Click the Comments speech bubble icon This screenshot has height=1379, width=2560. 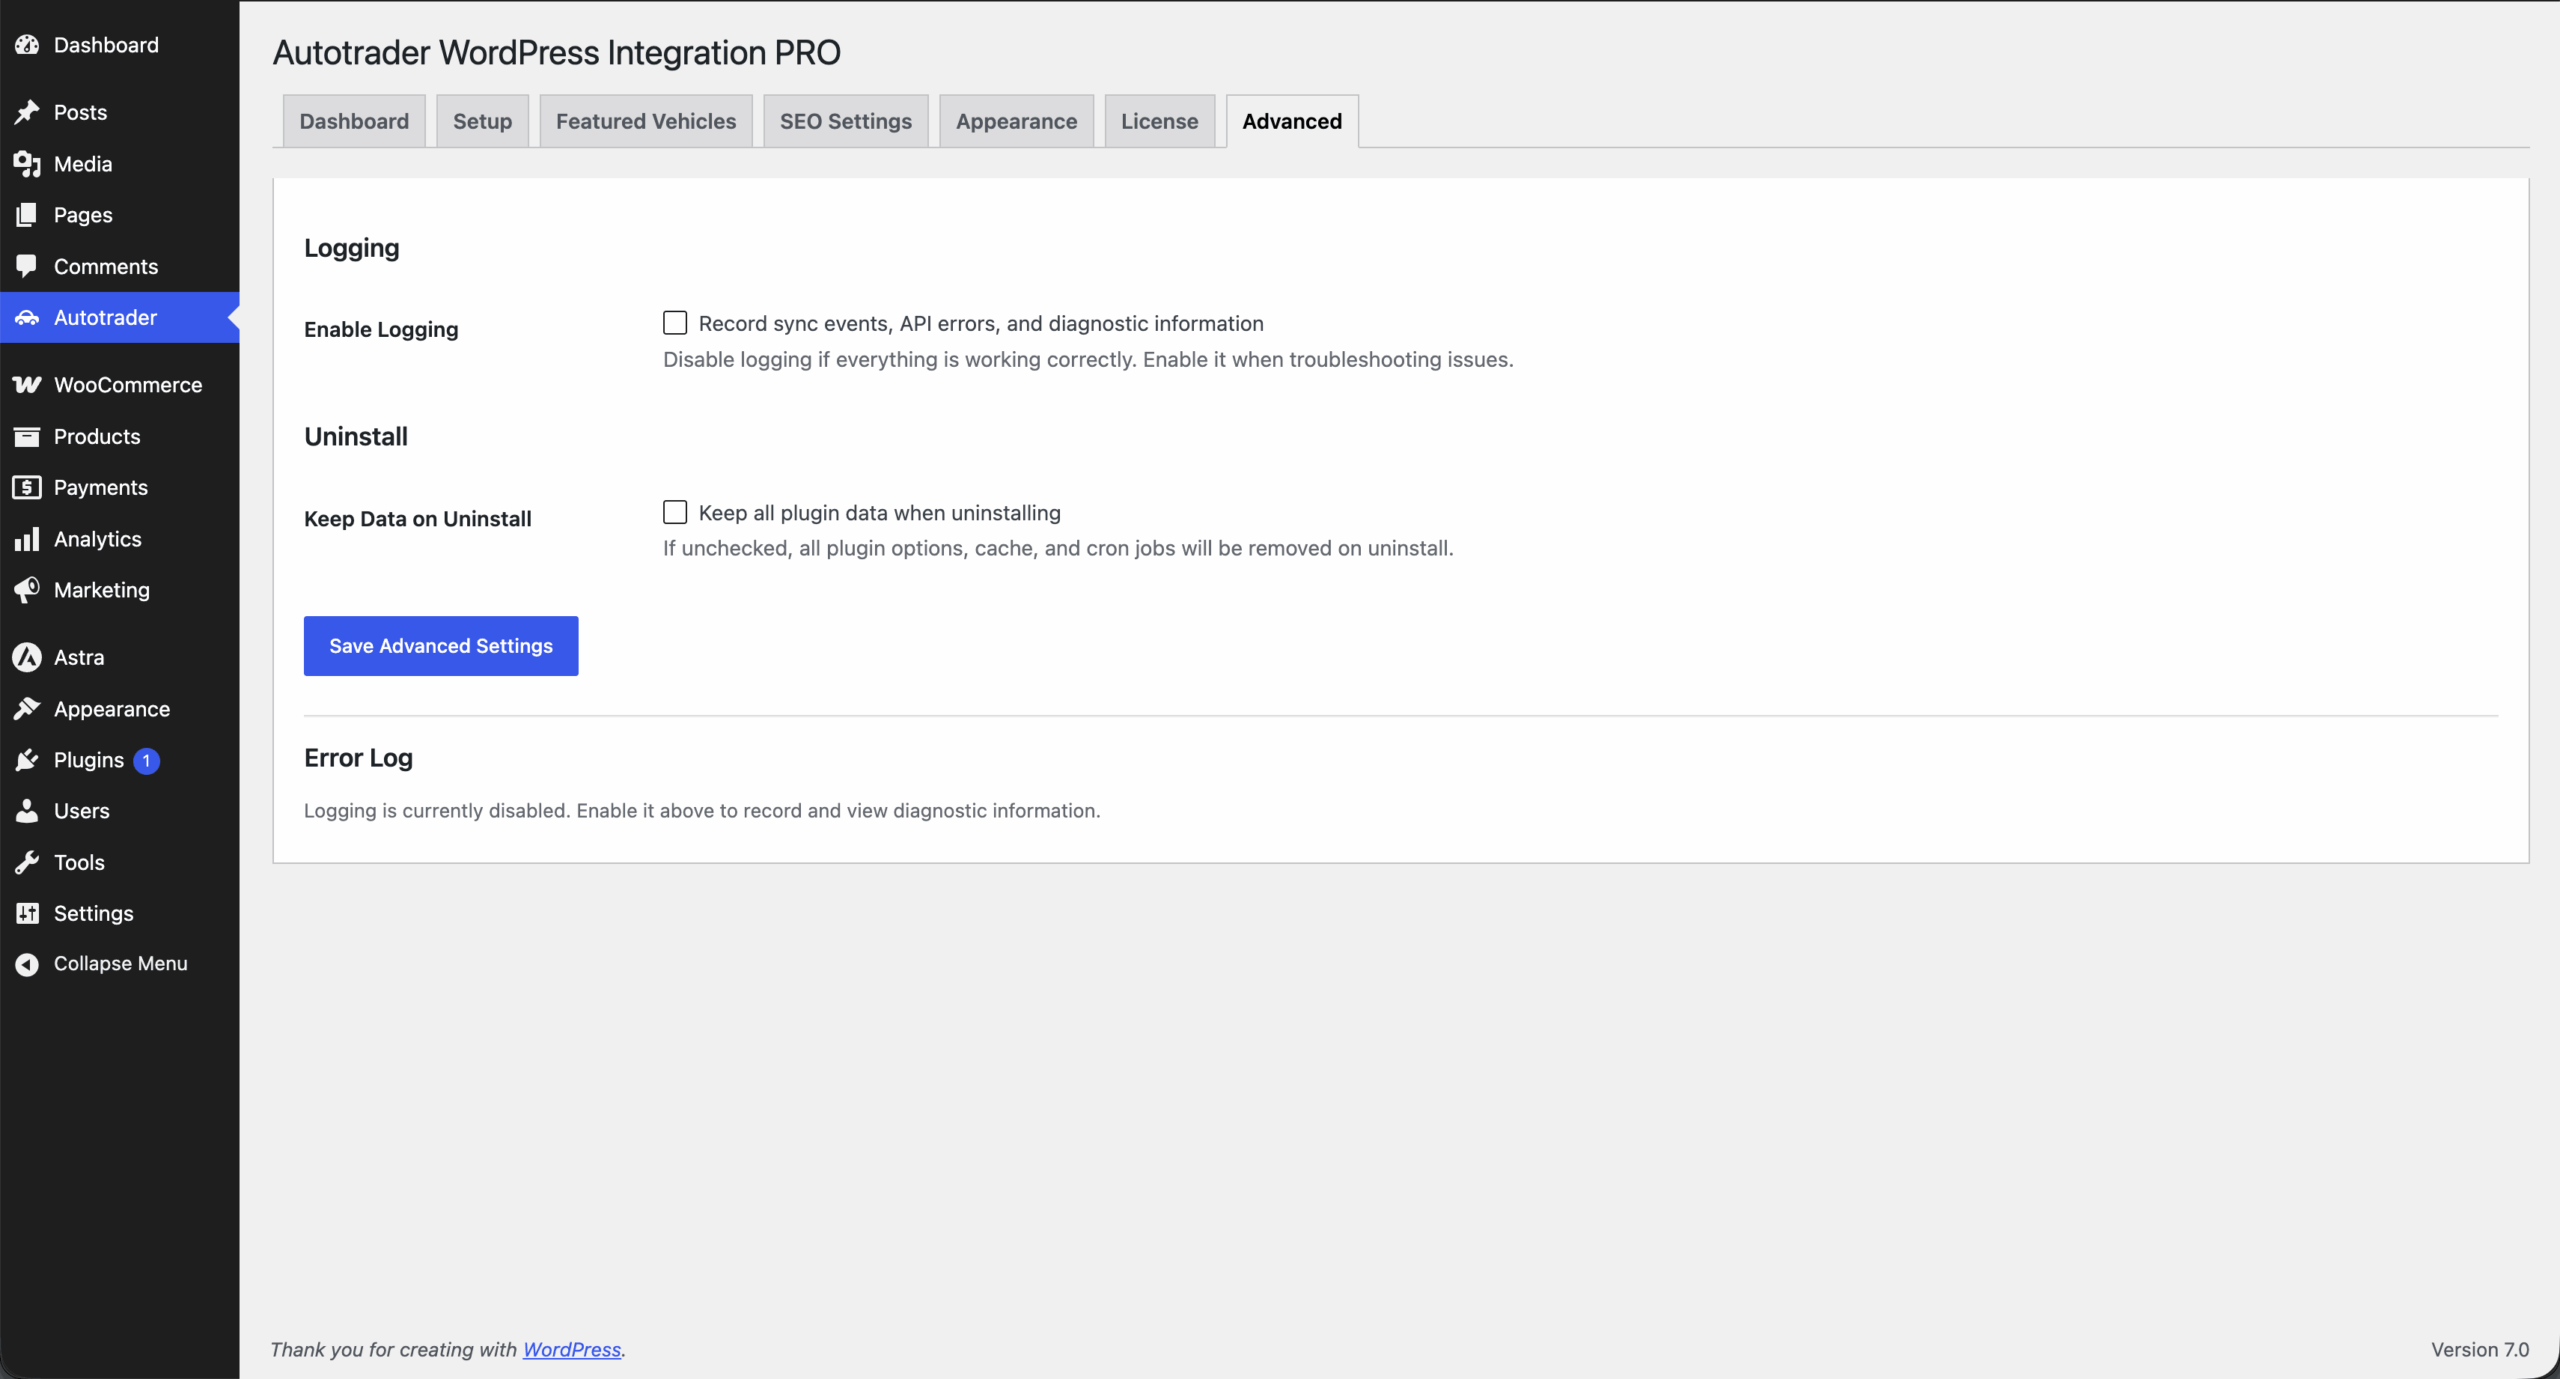point(27,266)
